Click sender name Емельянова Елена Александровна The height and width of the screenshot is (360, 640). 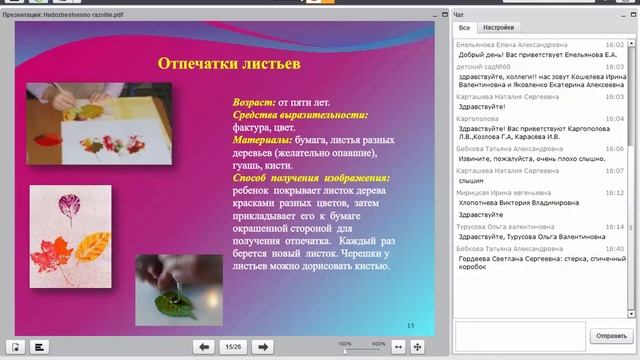coord(511,44)
